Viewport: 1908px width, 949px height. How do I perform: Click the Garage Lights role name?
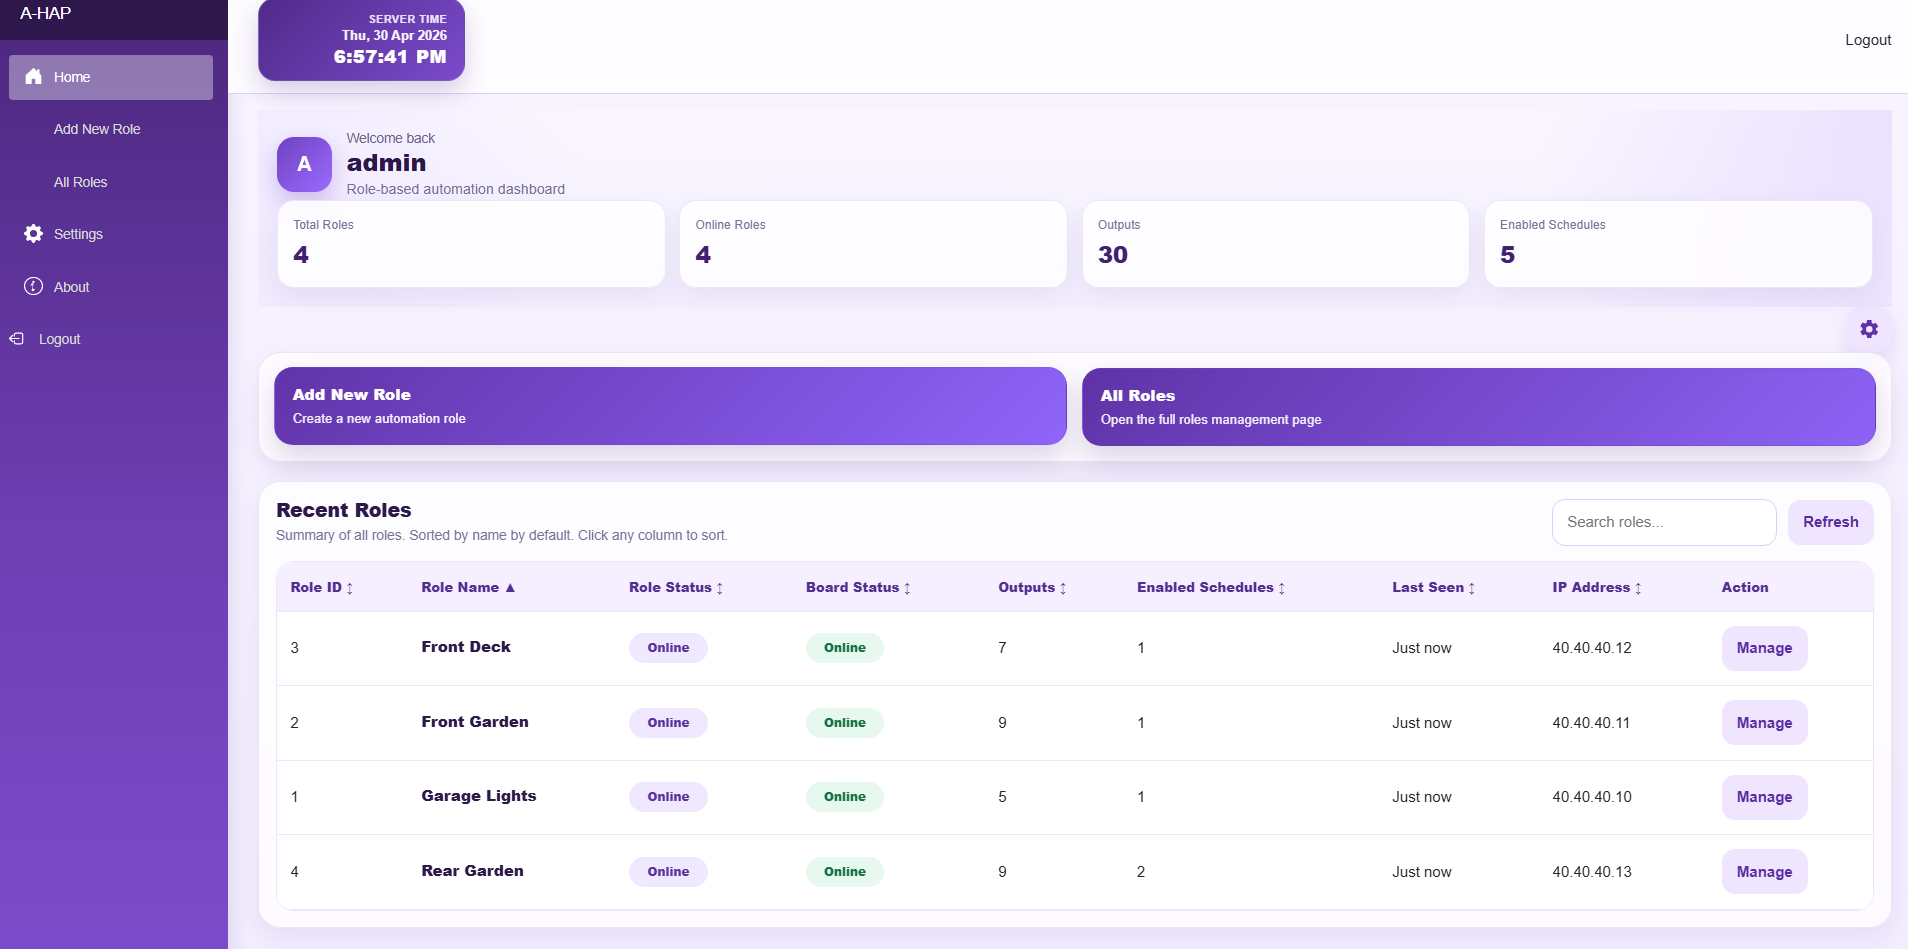tap(479, 796)
